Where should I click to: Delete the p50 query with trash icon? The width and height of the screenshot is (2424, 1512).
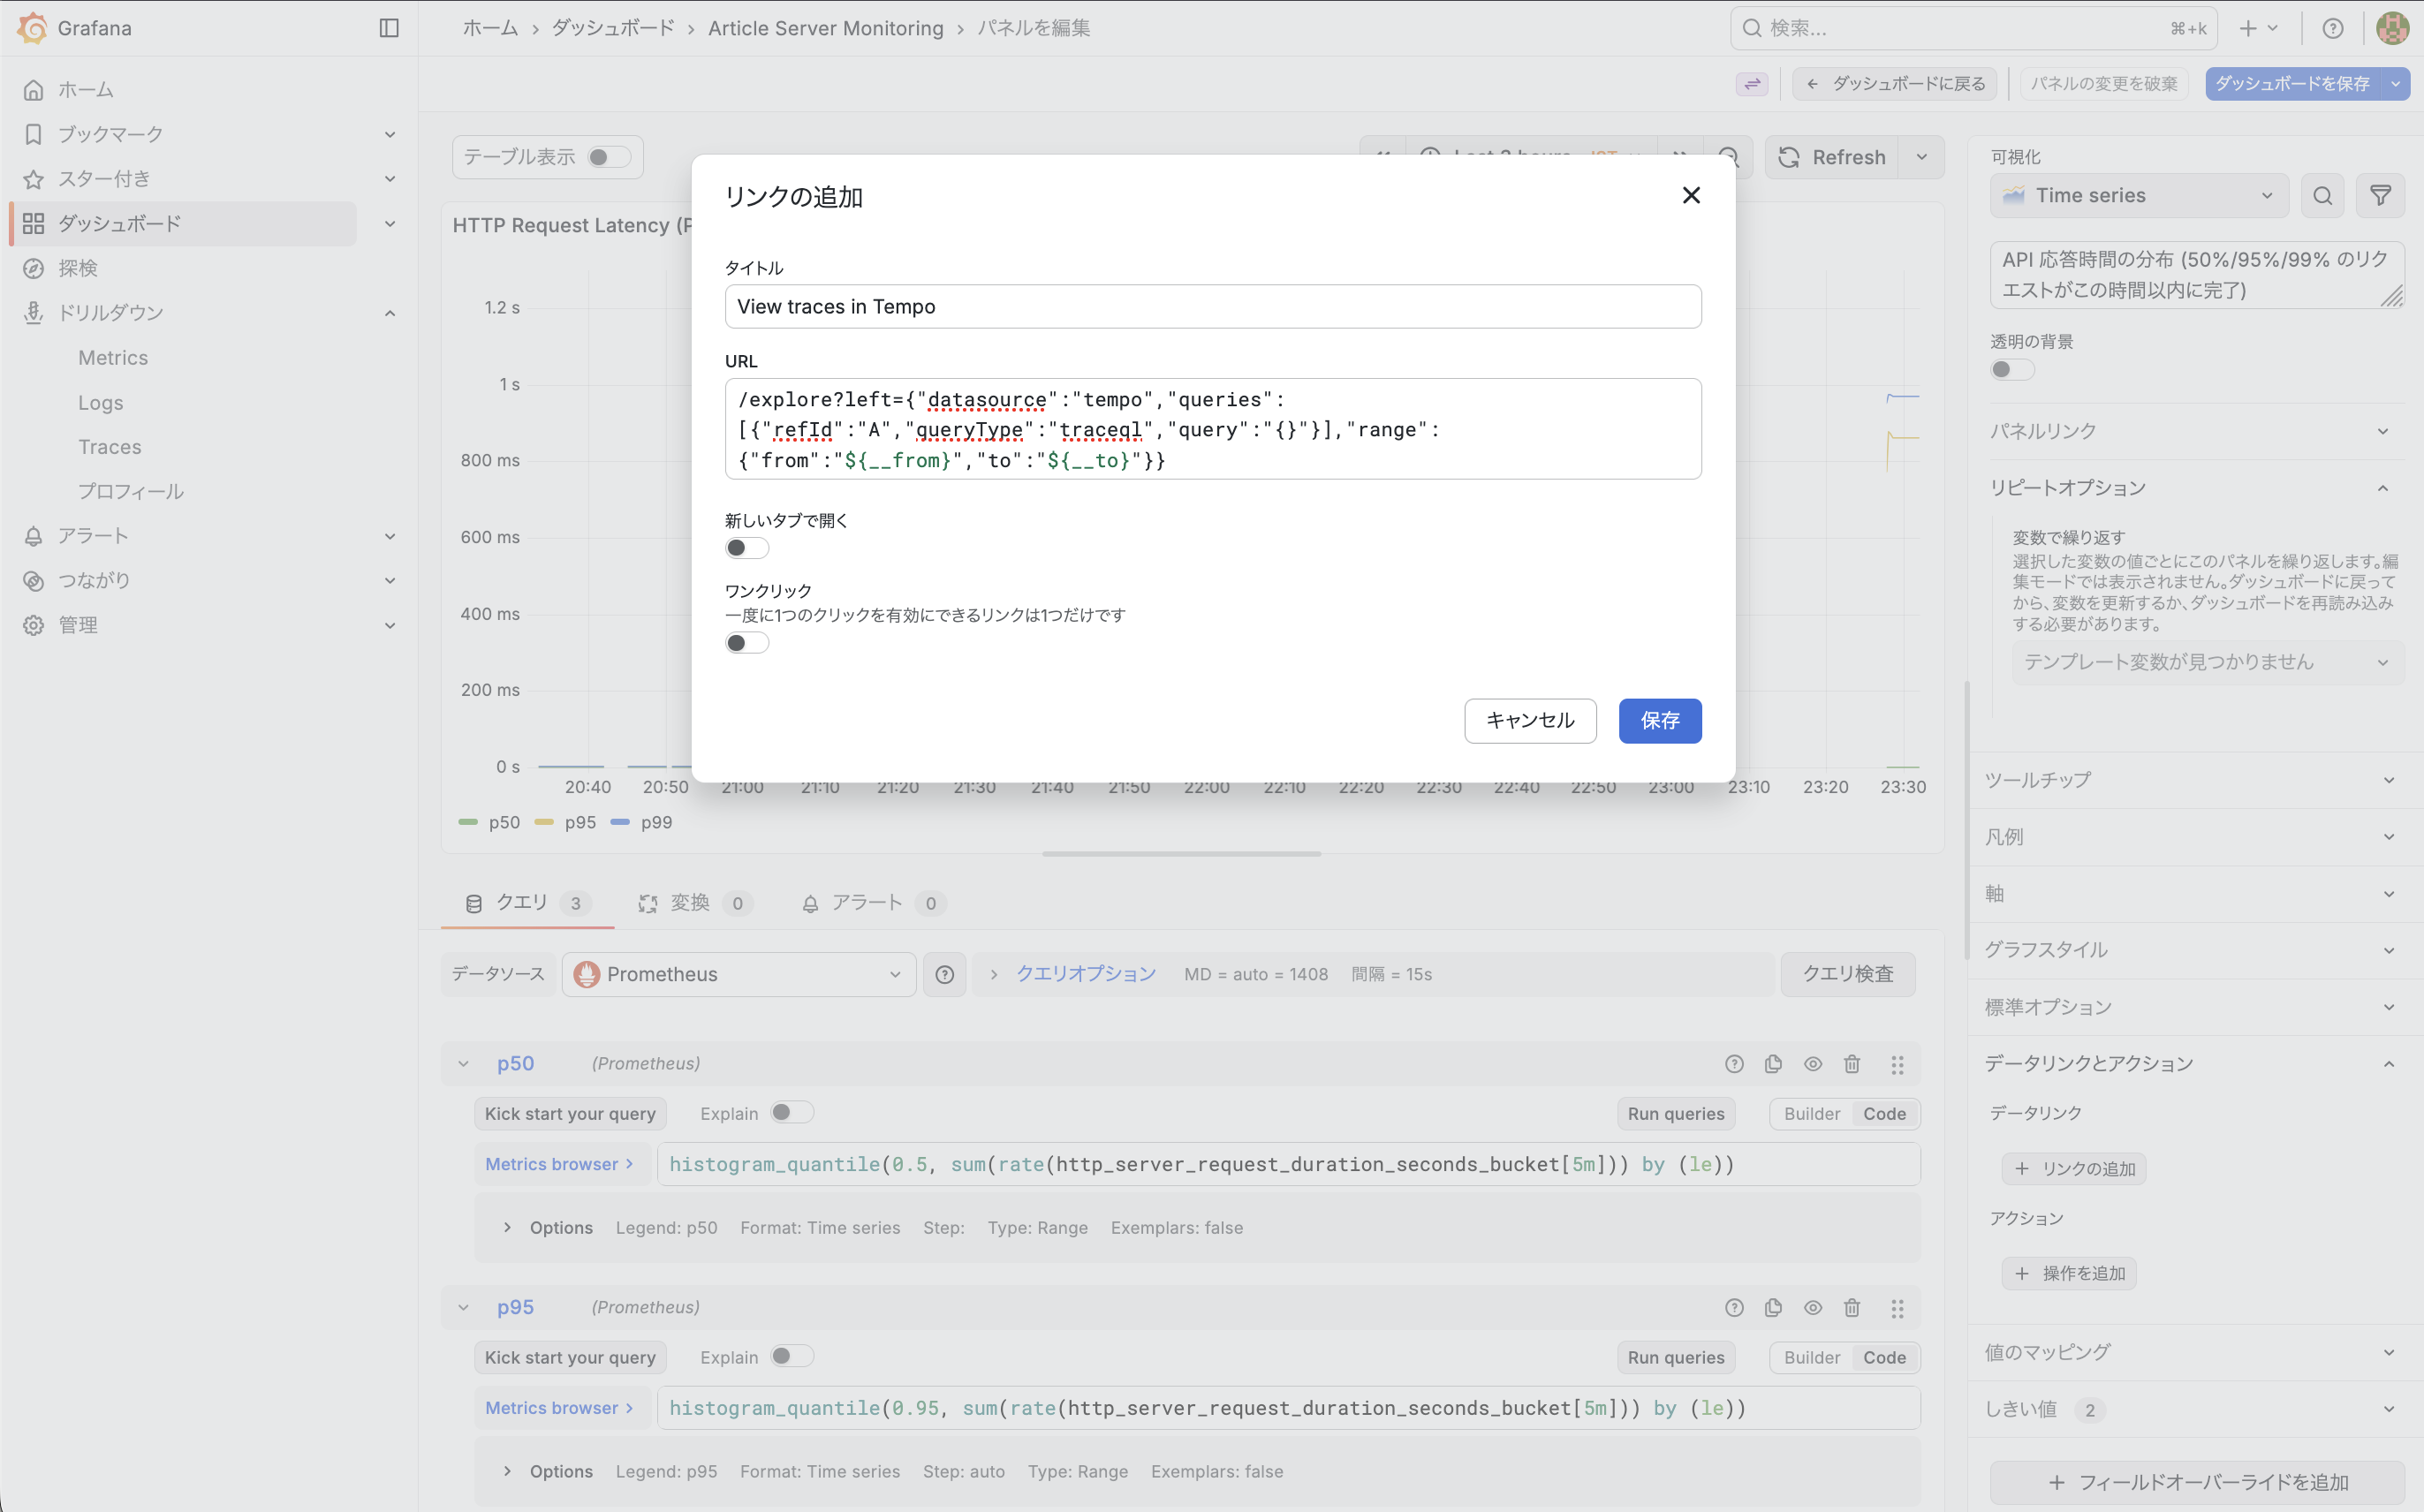pyautogui.click(x=1852, y=1064)
